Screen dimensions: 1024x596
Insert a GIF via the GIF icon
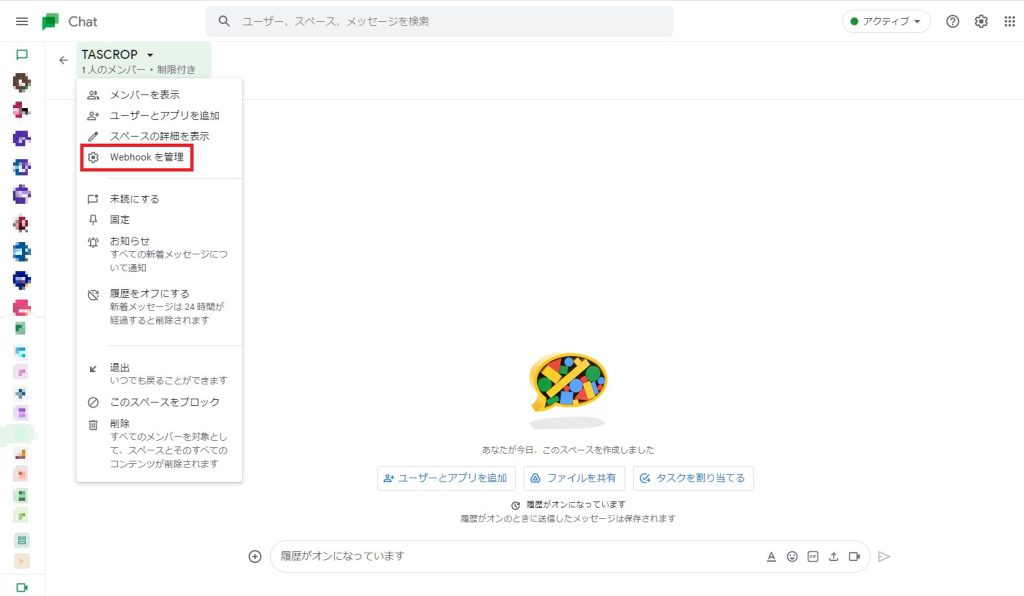pos(812,557)
